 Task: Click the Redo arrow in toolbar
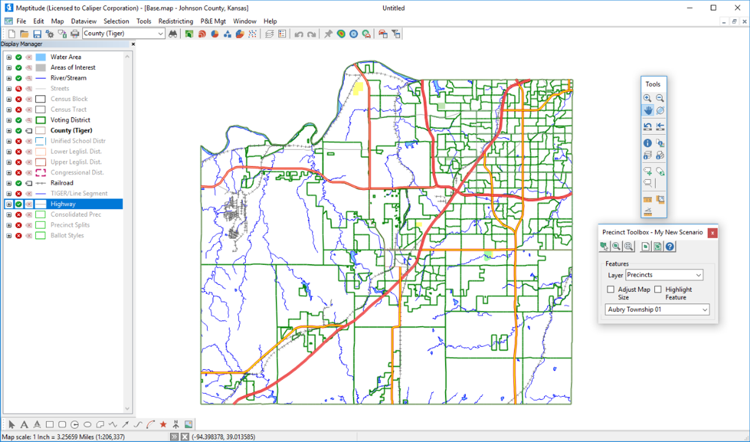[x=311, y=34]
